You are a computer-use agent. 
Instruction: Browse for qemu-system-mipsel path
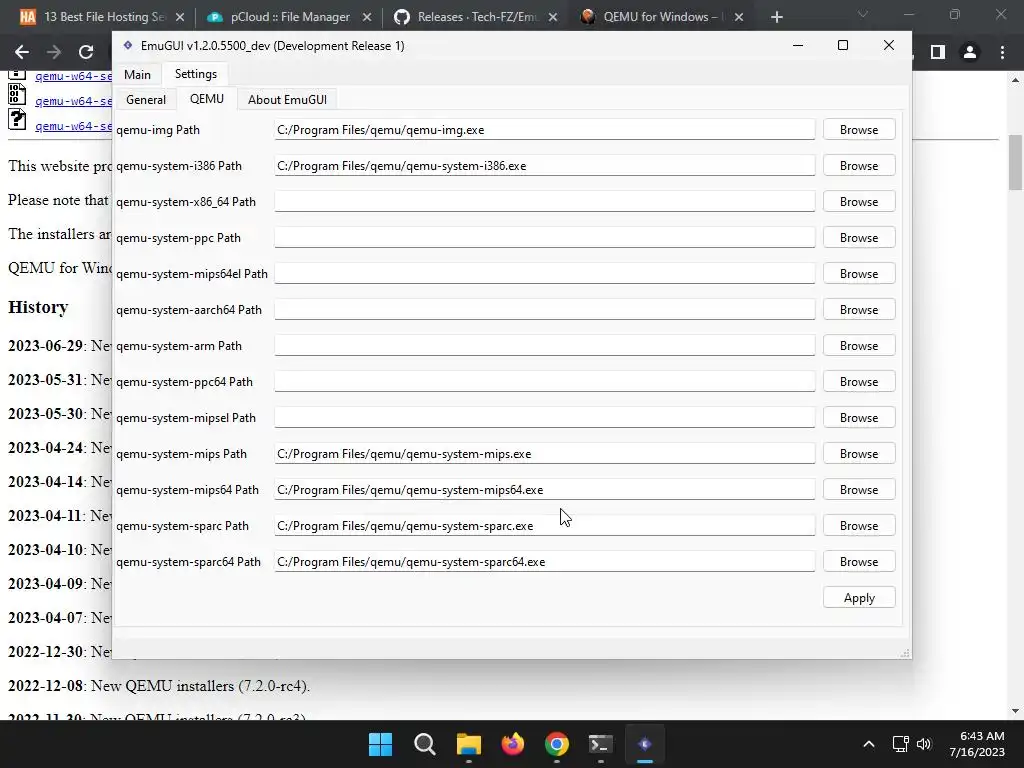pos(859,417)
